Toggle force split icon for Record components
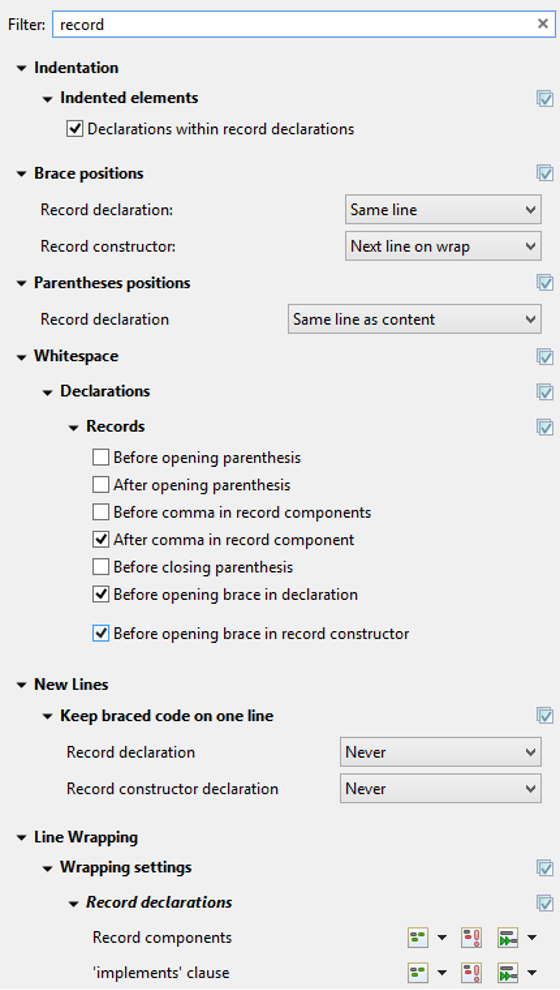 pos(472,938)
